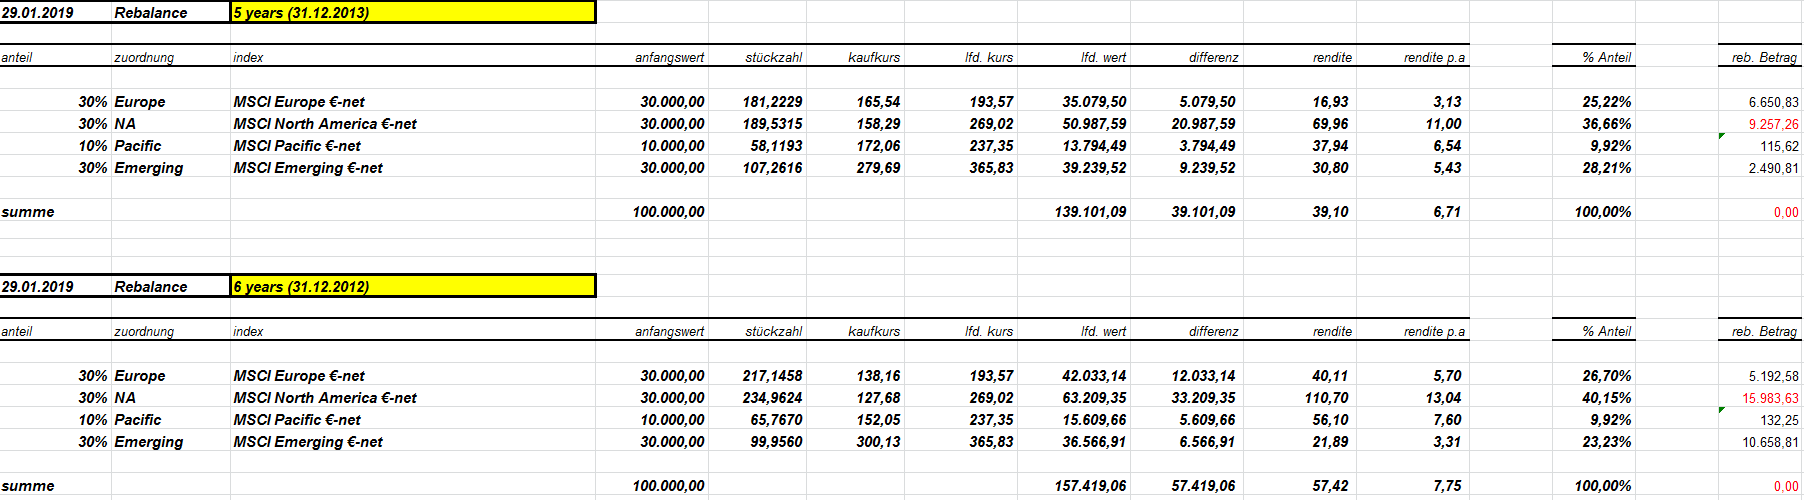Click the differenz value 9.239,52
The width and height of the screenshot is (1804, 500).
pos(1207,168)
